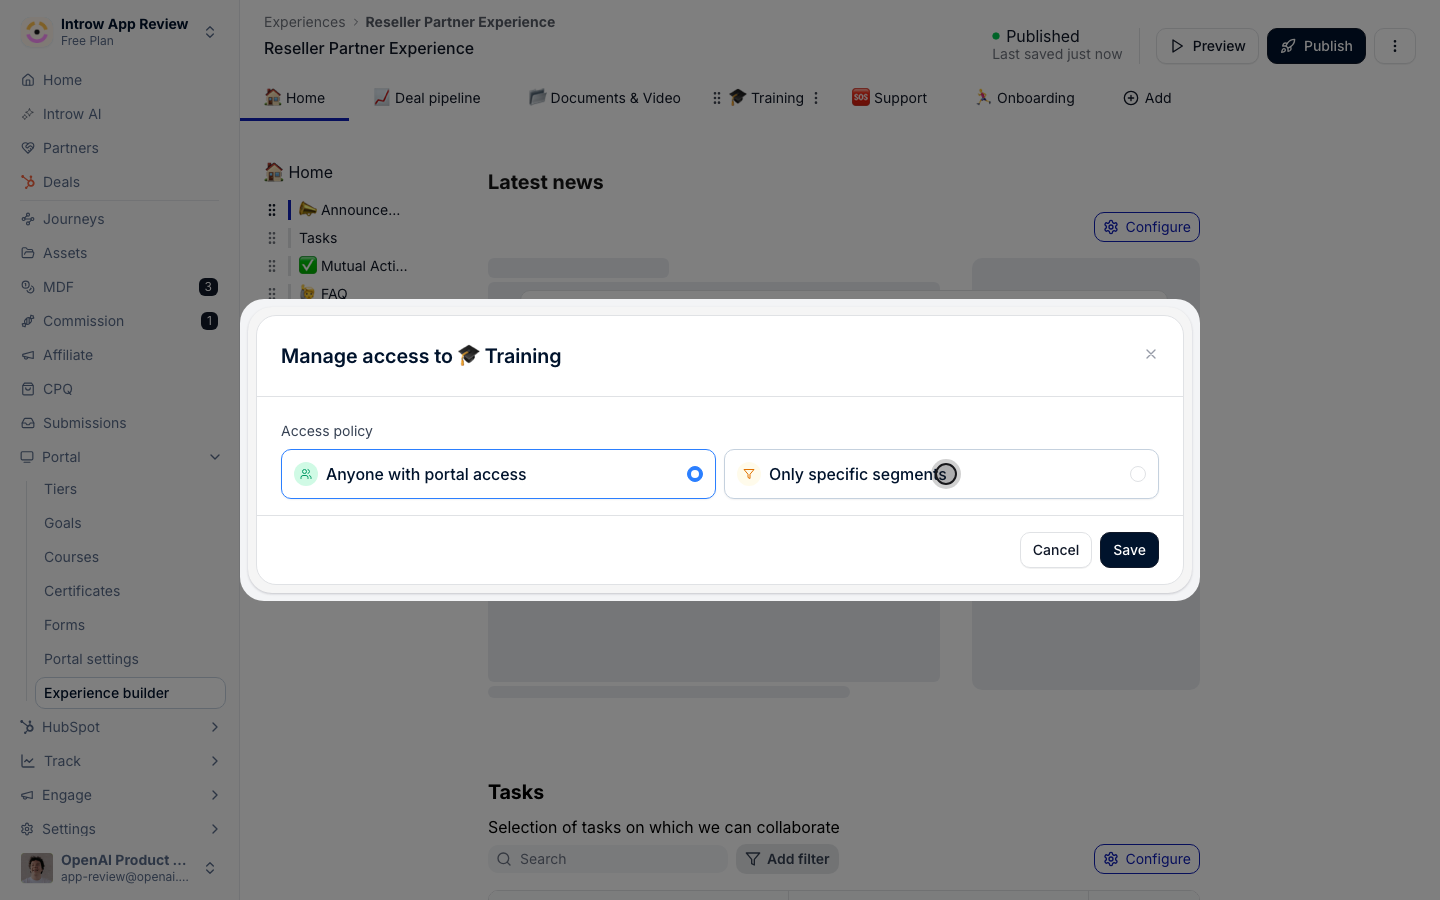
Task: Expand the Settings sidebar section
Action: [215, 829]
